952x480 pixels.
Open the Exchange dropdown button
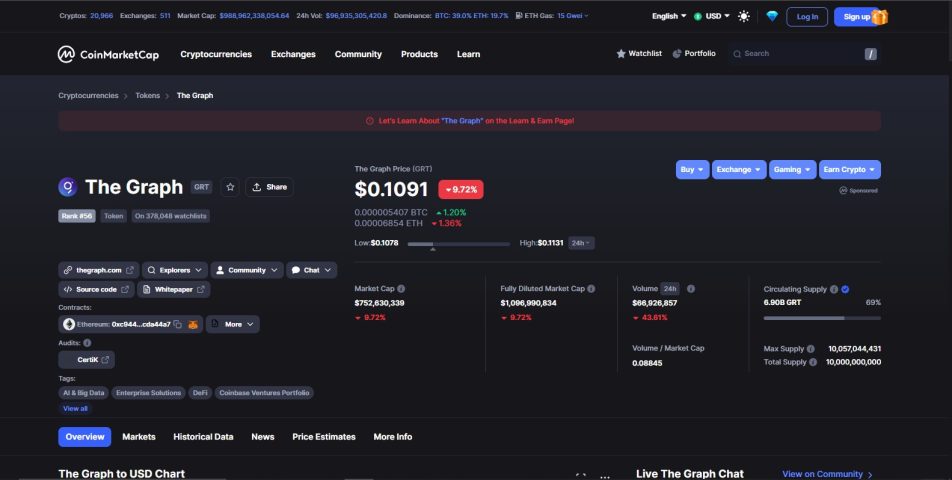[739, 170]
